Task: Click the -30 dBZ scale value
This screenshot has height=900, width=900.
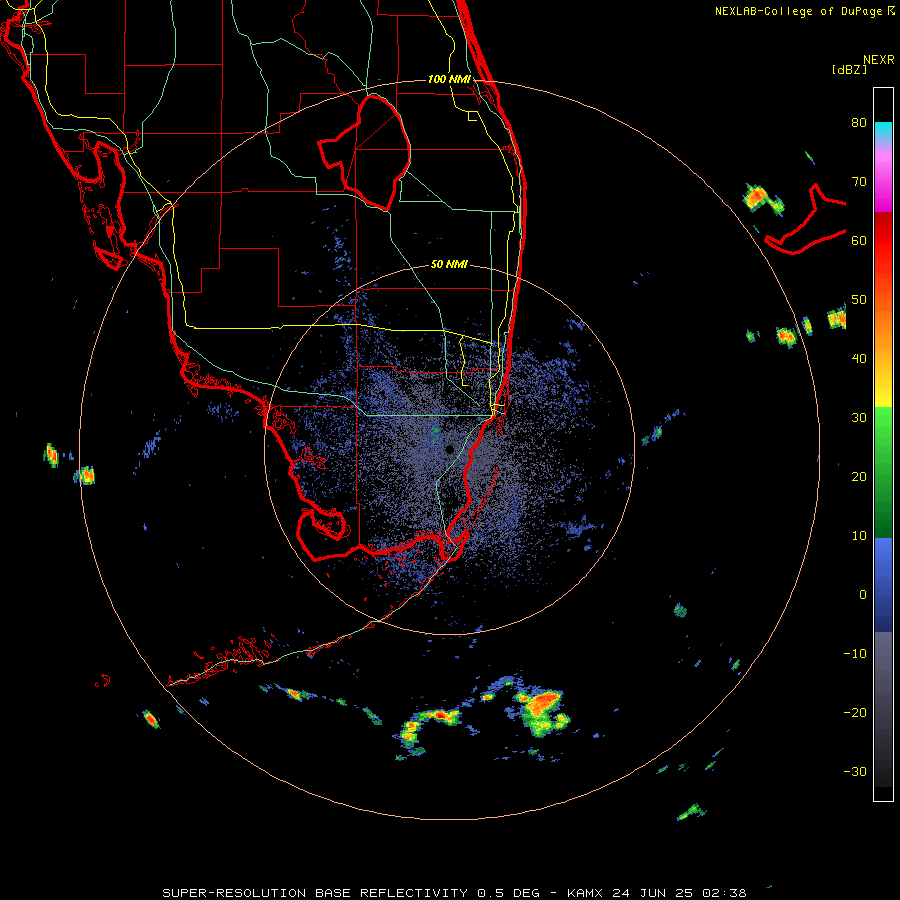Action: click(855, 772)
